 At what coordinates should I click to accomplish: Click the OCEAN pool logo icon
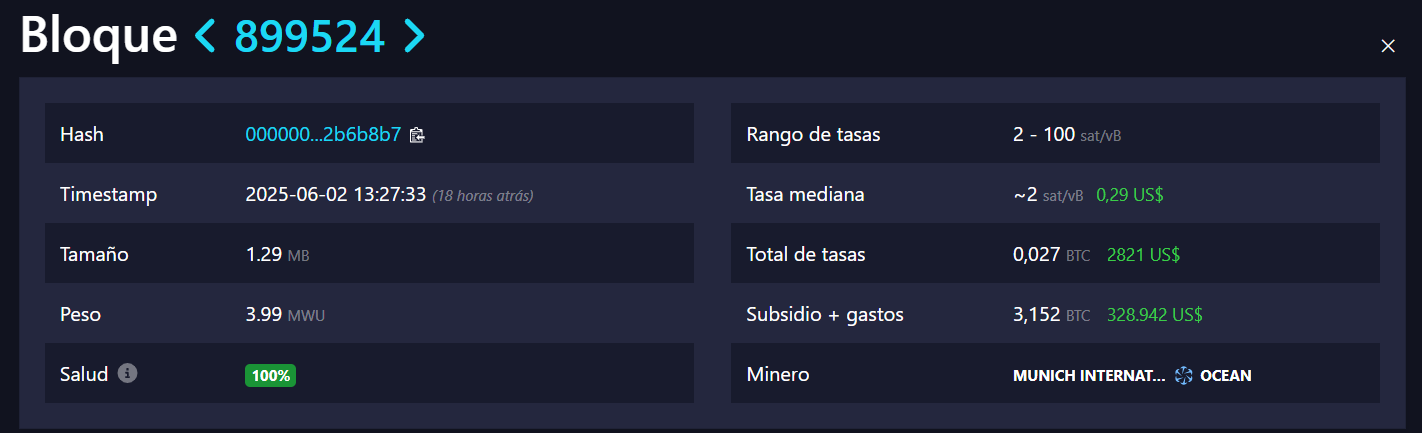click(1184, 376)
